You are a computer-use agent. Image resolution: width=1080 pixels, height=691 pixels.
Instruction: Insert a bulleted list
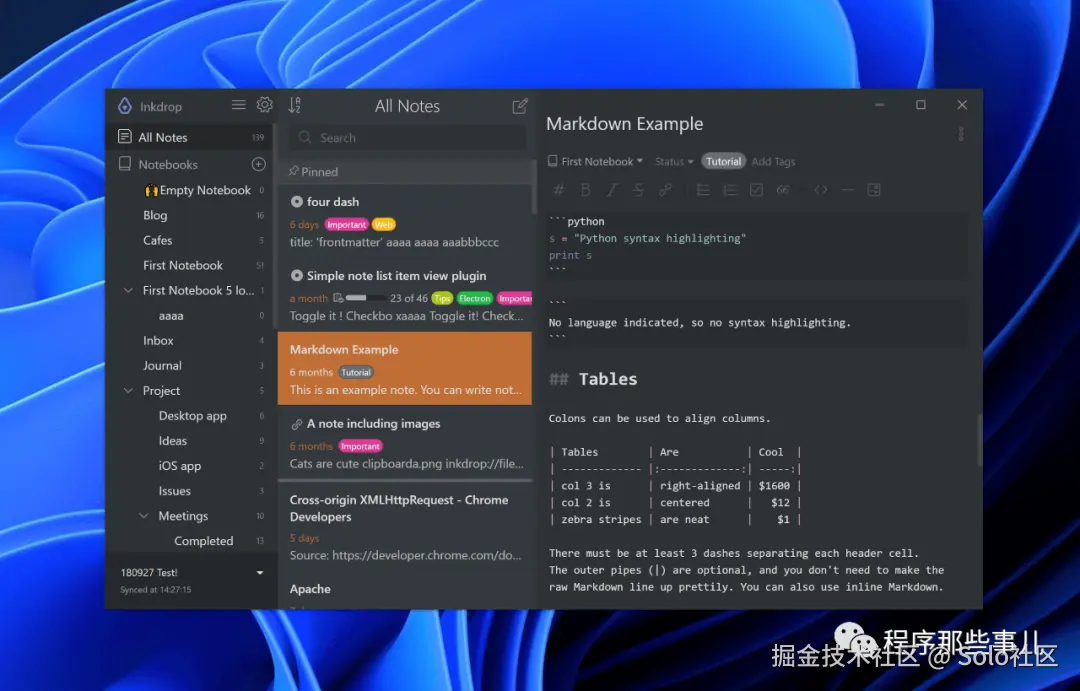pos(703,189)
